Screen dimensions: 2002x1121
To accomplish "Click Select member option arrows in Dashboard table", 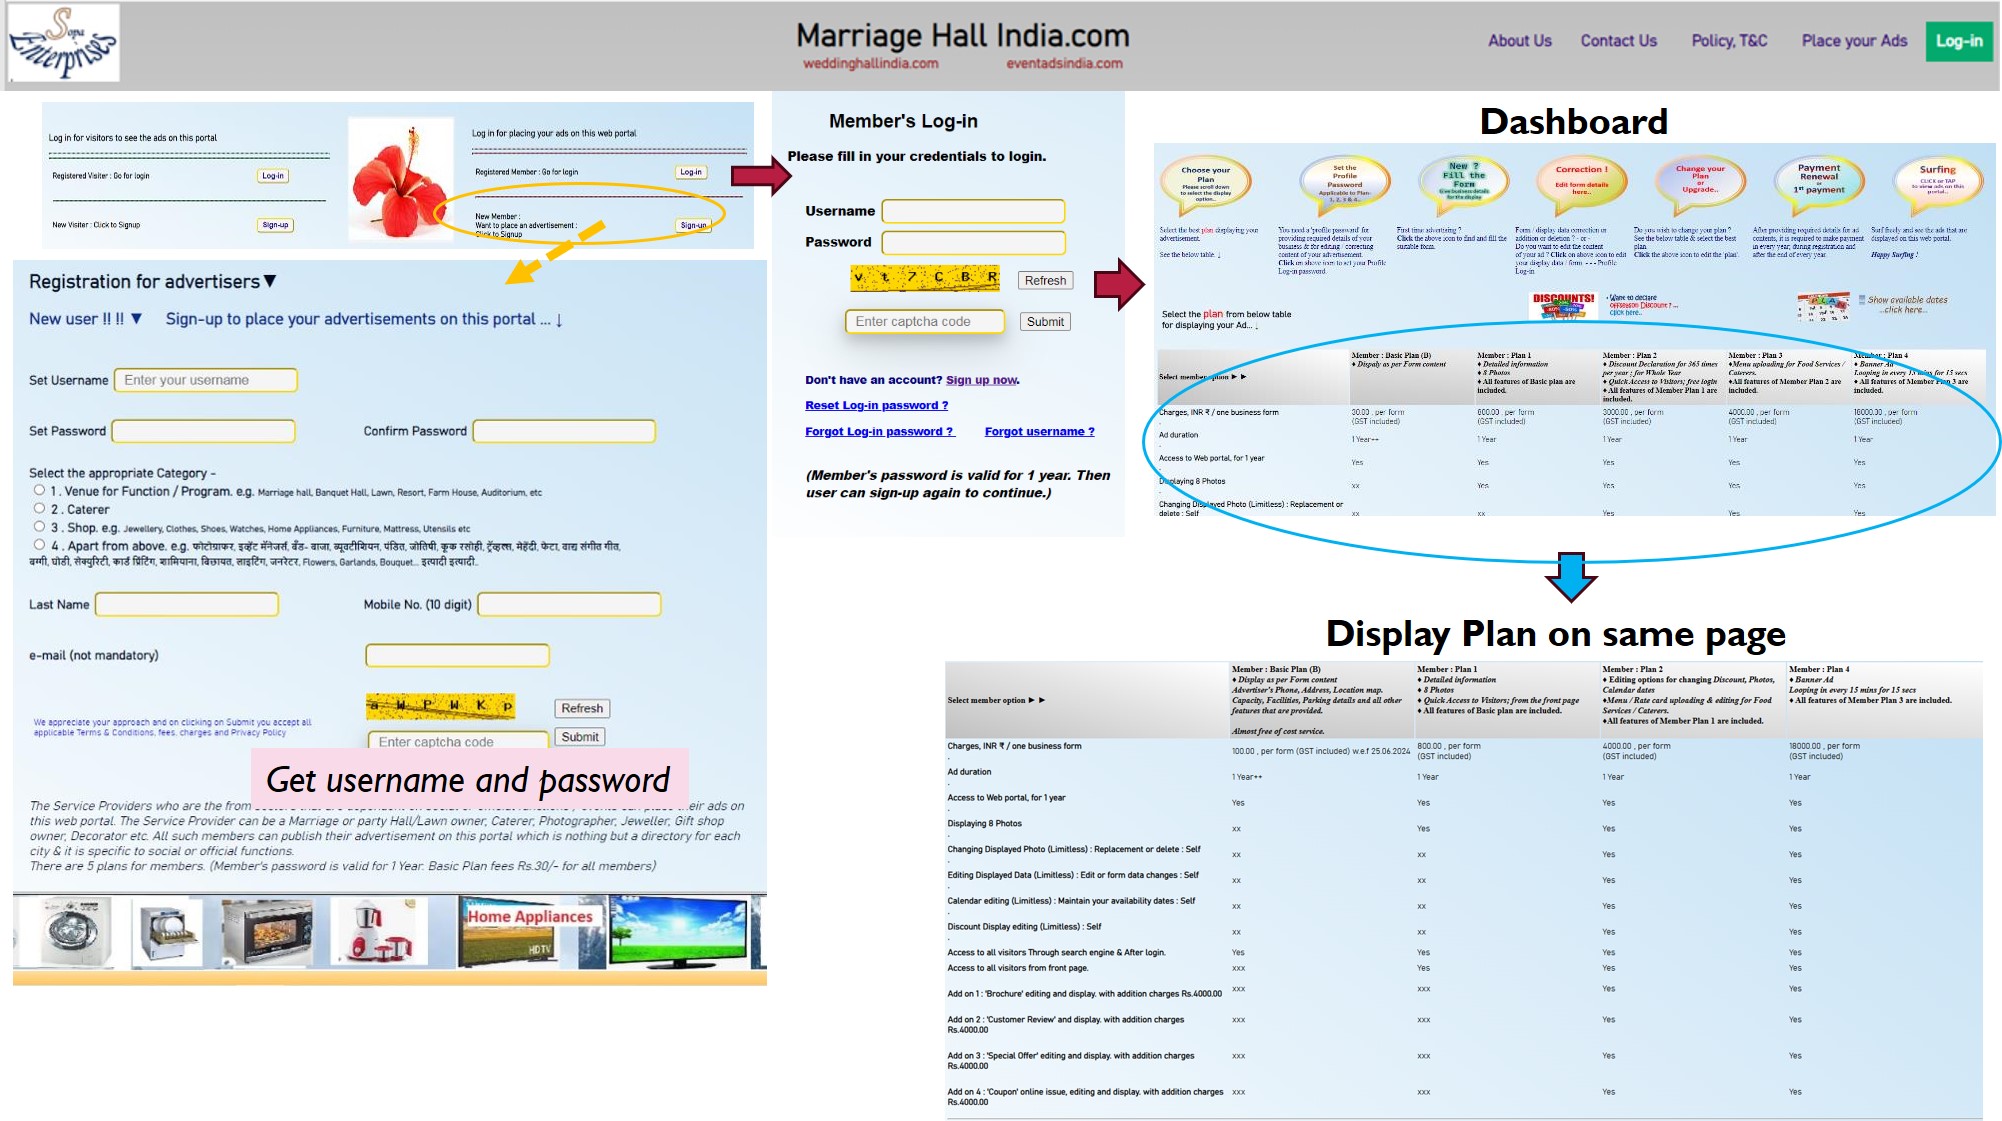I will click(x=1238, y=377).
